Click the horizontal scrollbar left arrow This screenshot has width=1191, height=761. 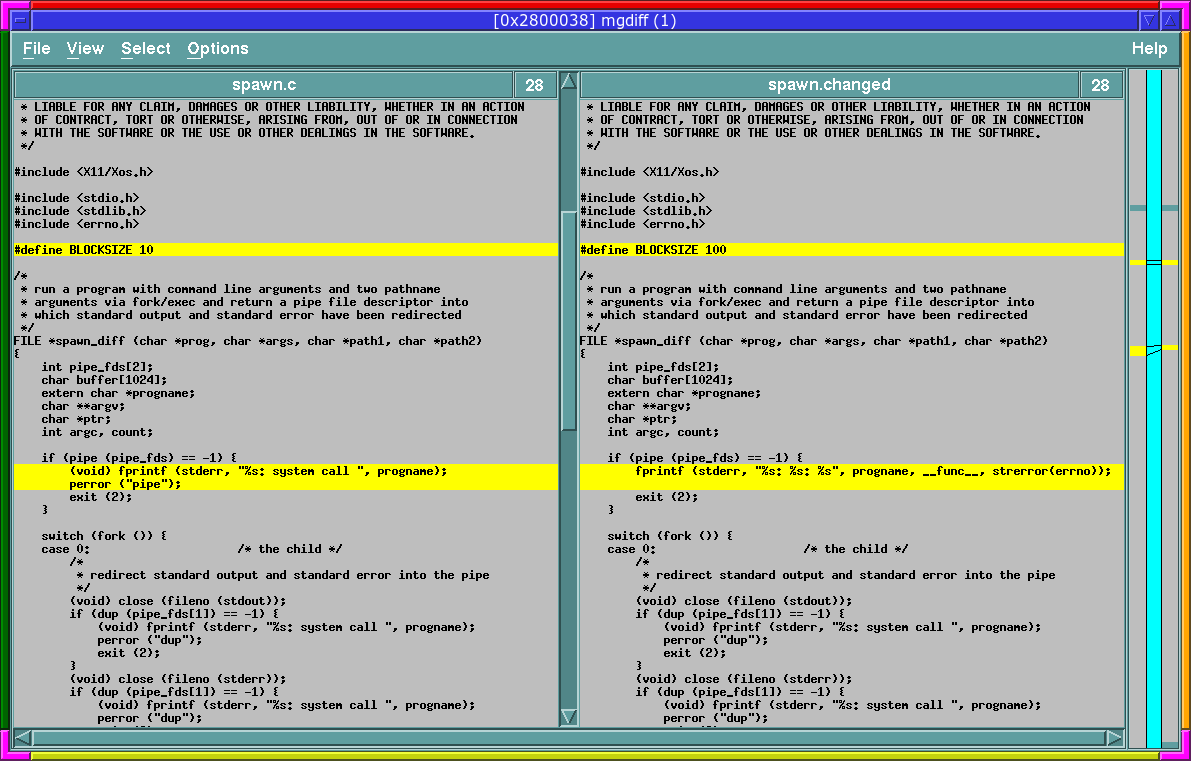[x=24, y=737]
